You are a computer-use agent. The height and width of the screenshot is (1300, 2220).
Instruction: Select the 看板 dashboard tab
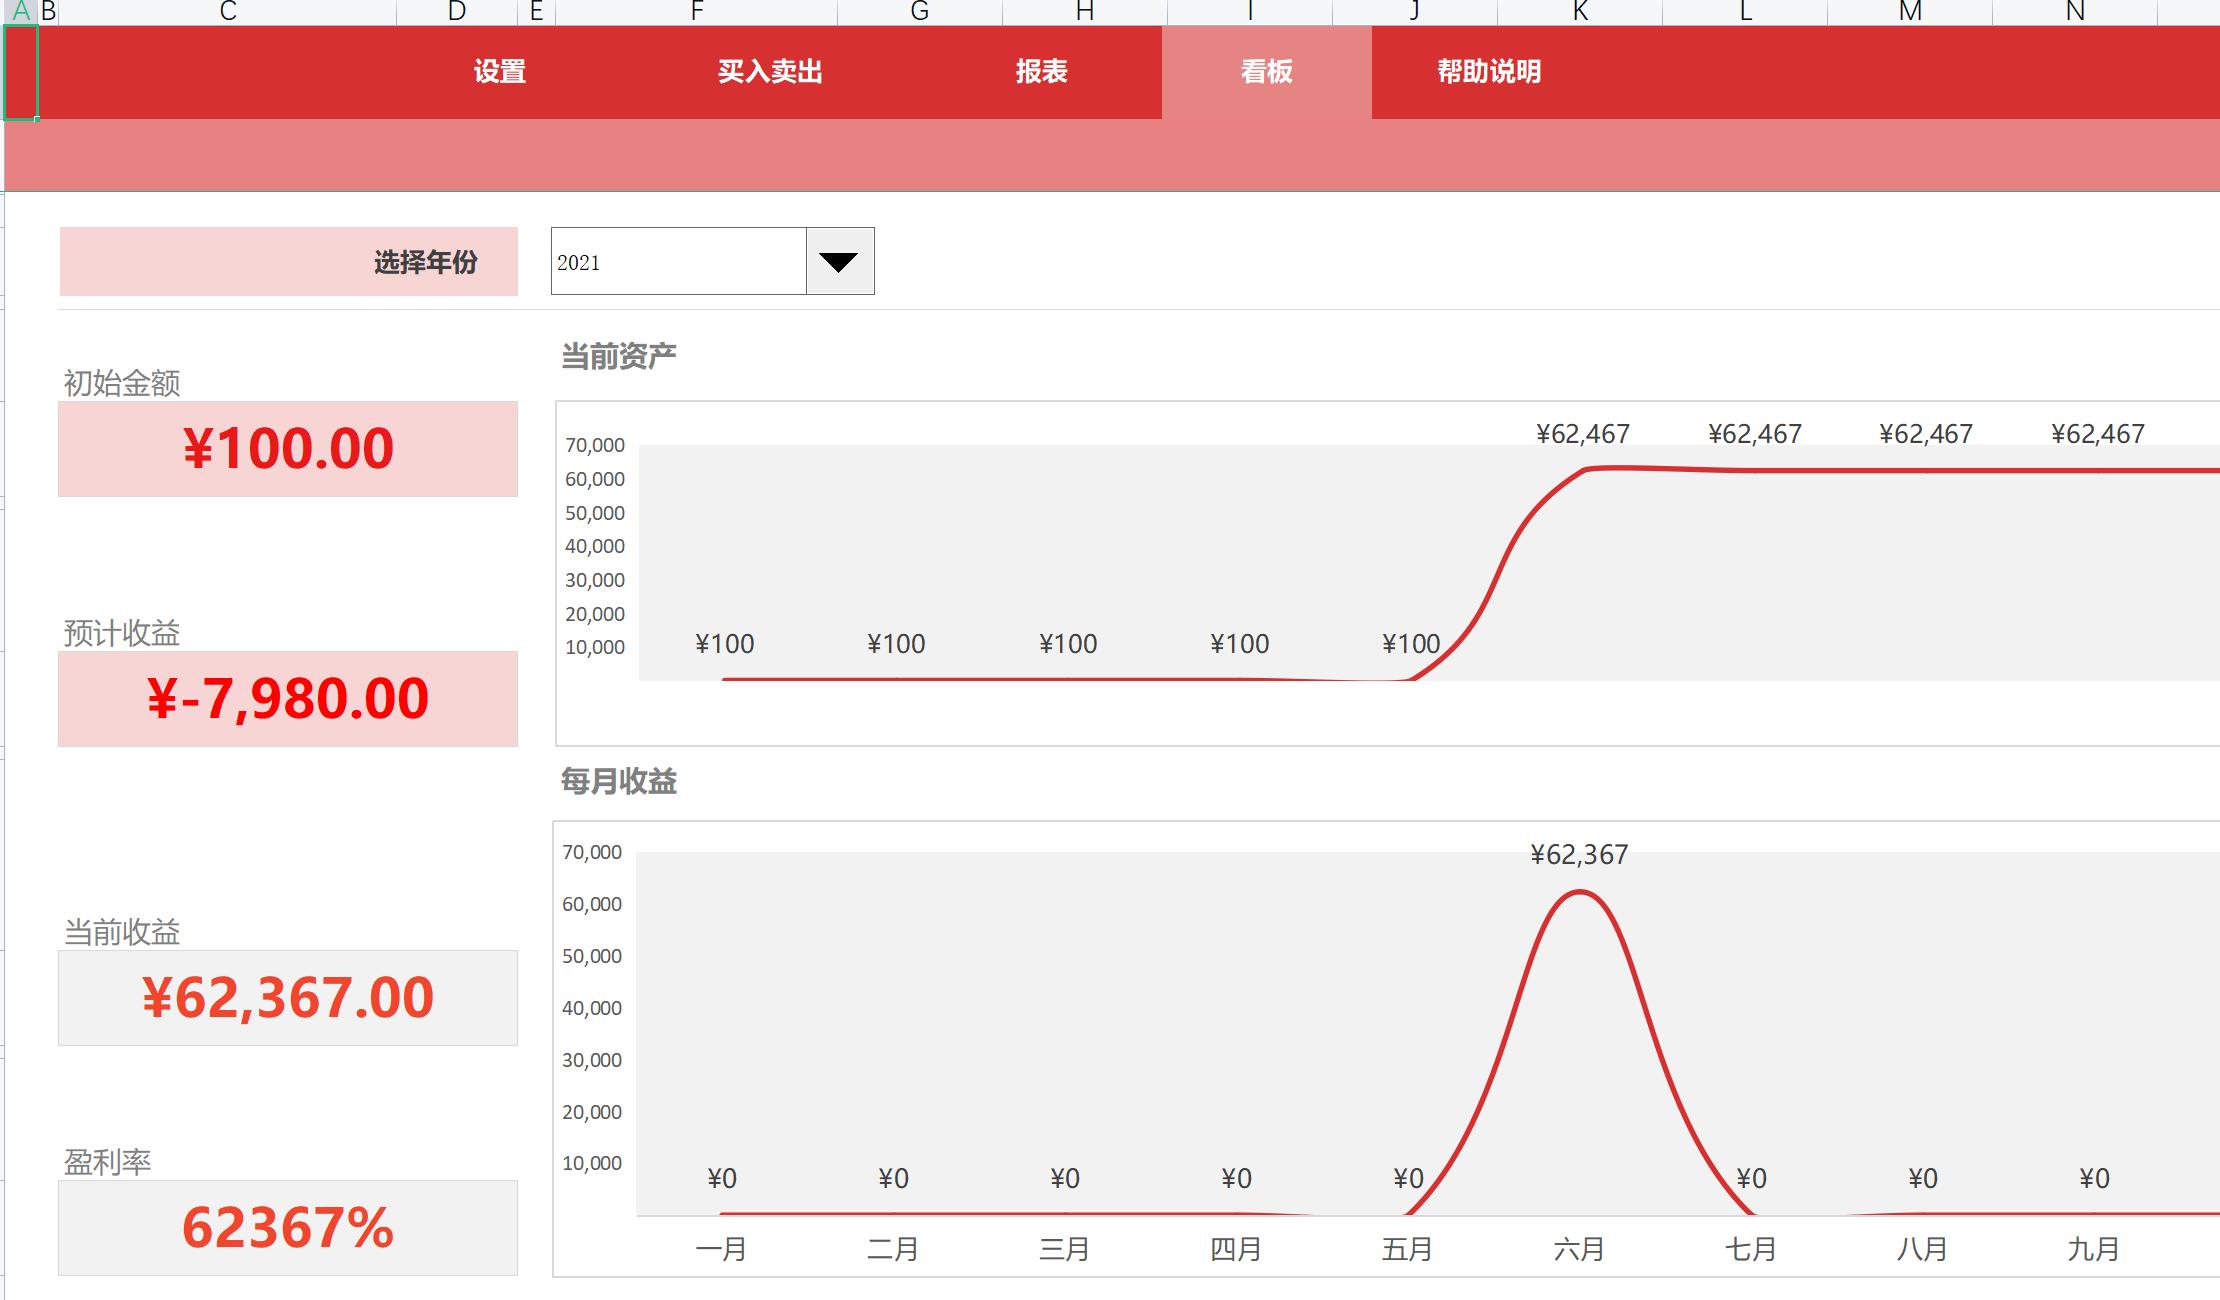click(1264, 71)
